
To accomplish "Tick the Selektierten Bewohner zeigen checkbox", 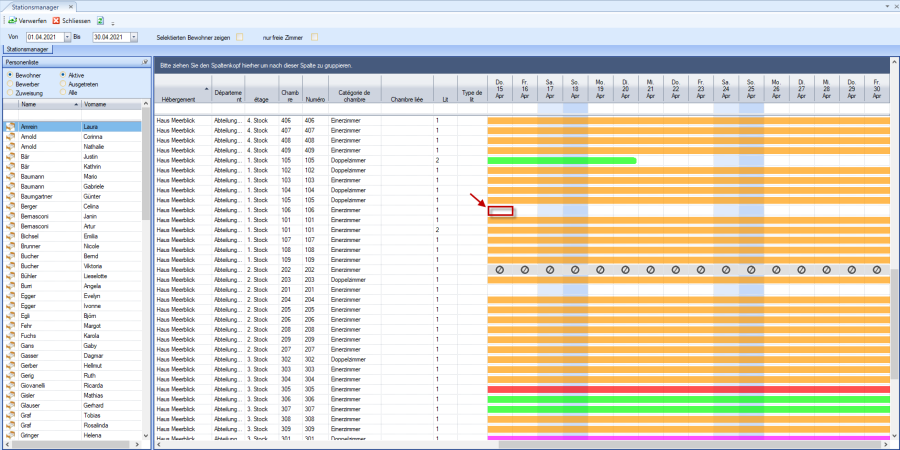I will point(240,37).
